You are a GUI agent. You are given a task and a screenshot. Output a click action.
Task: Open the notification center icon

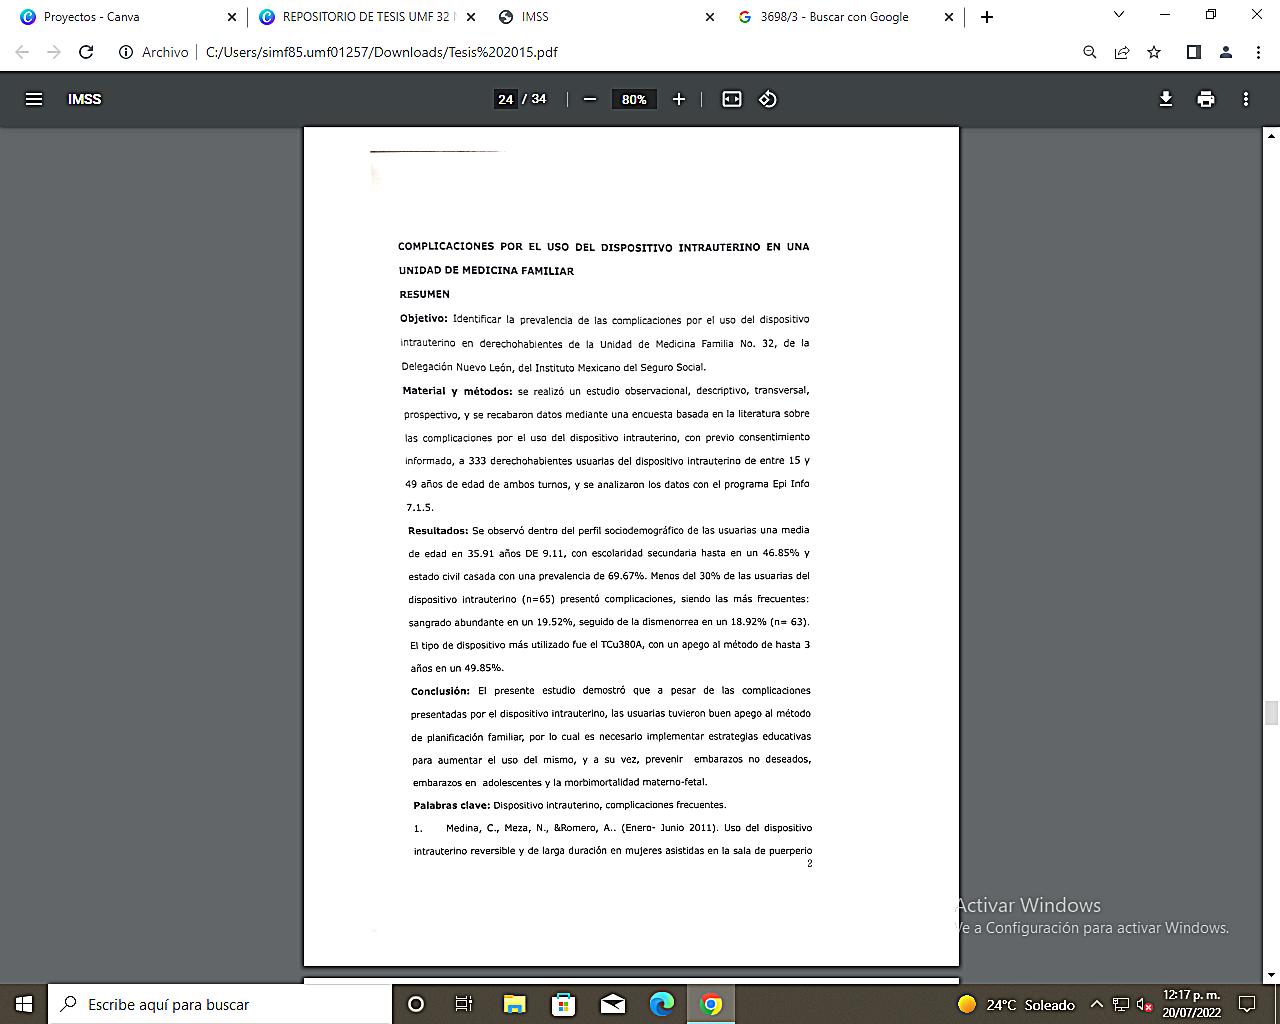tap(1247, 1004)
